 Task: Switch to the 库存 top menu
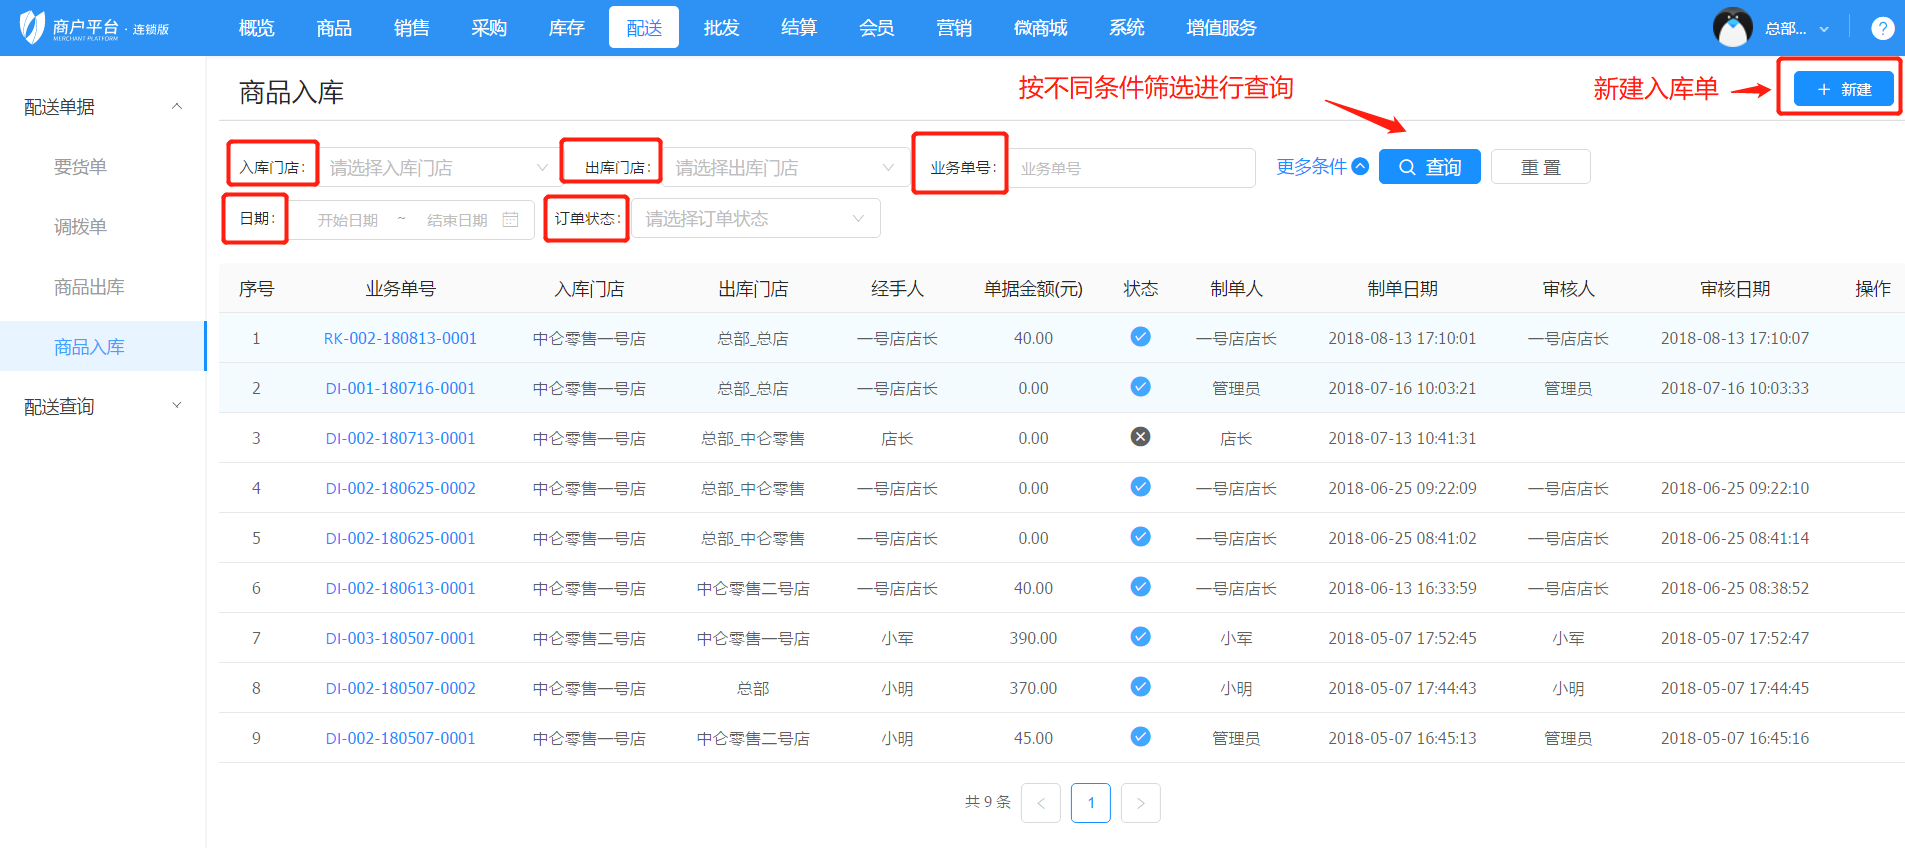pos(566,28)
